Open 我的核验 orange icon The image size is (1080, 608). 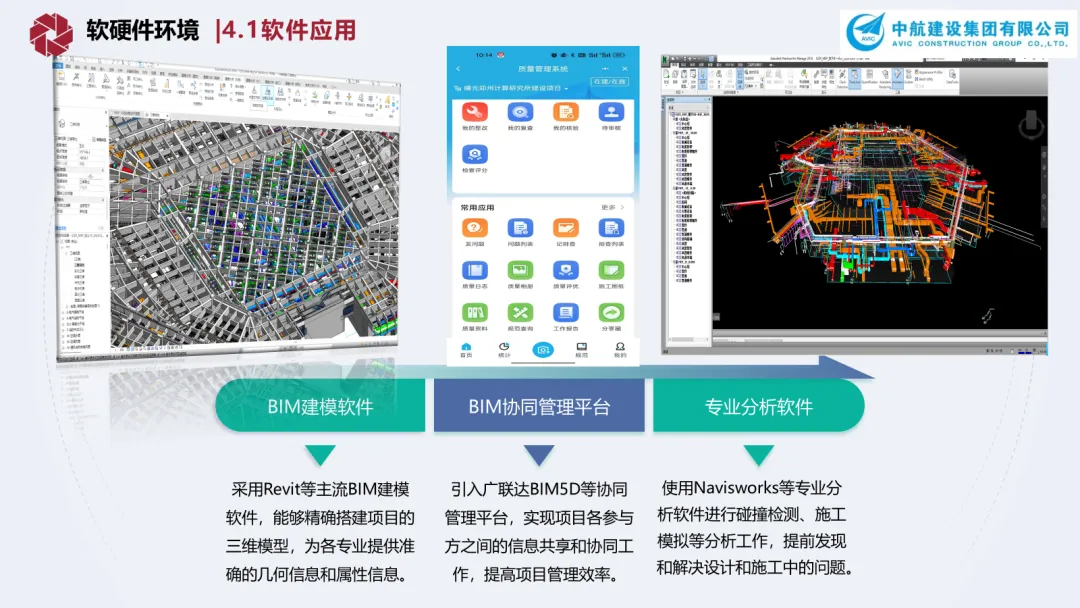[565, 112]
